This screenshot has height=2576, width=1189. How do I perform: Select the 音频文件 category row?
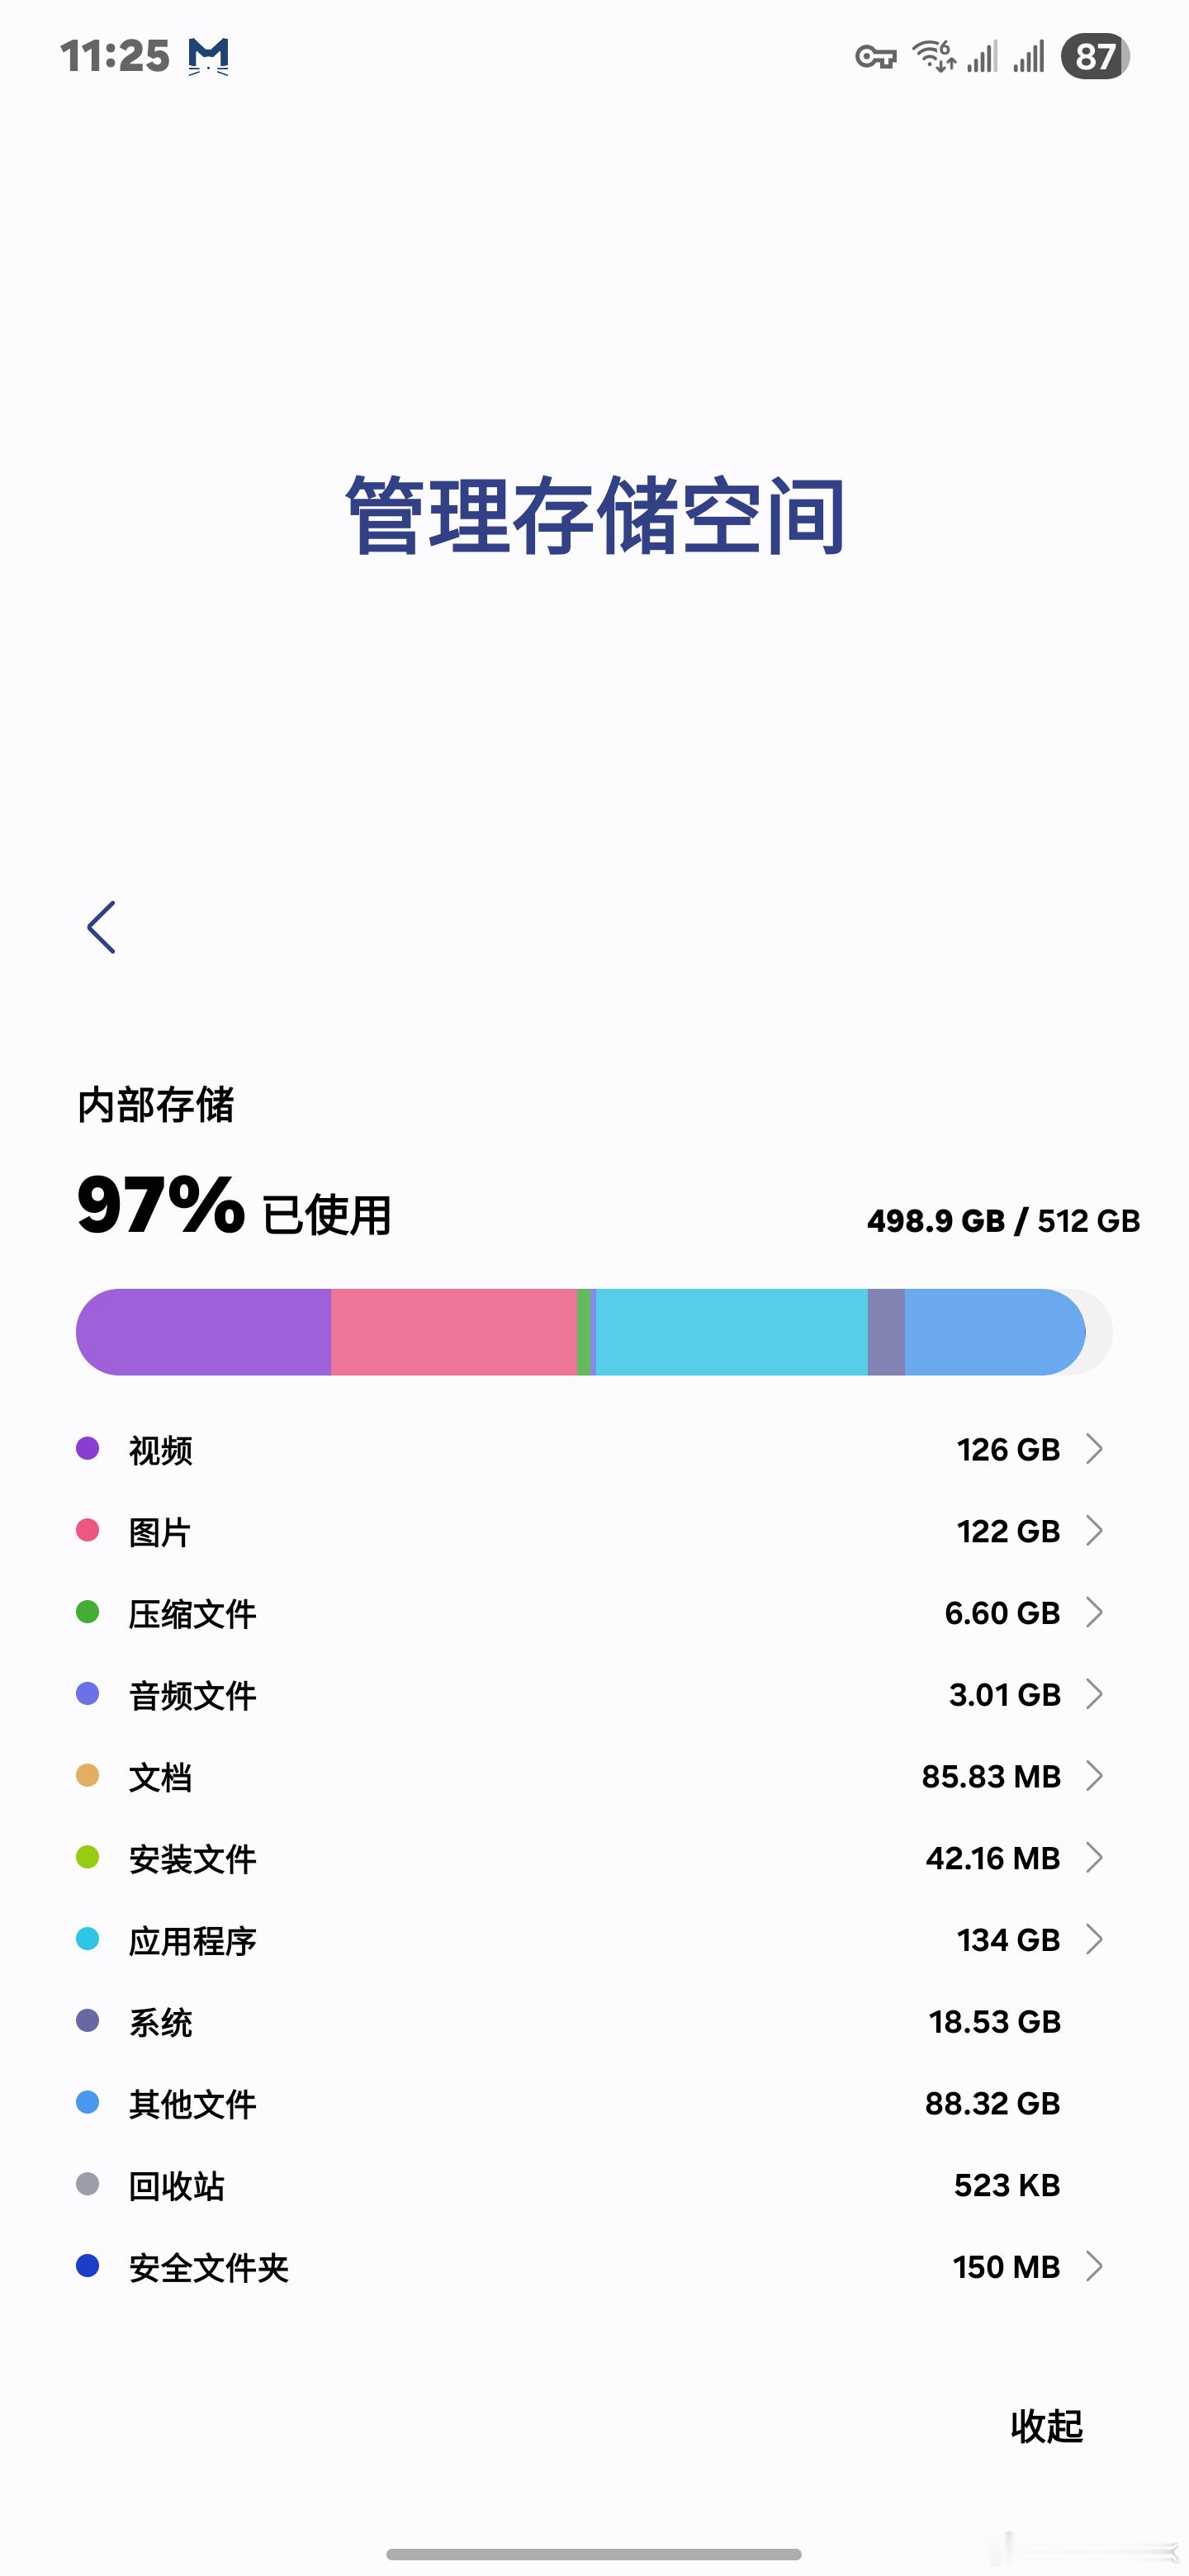[594, 1695]
